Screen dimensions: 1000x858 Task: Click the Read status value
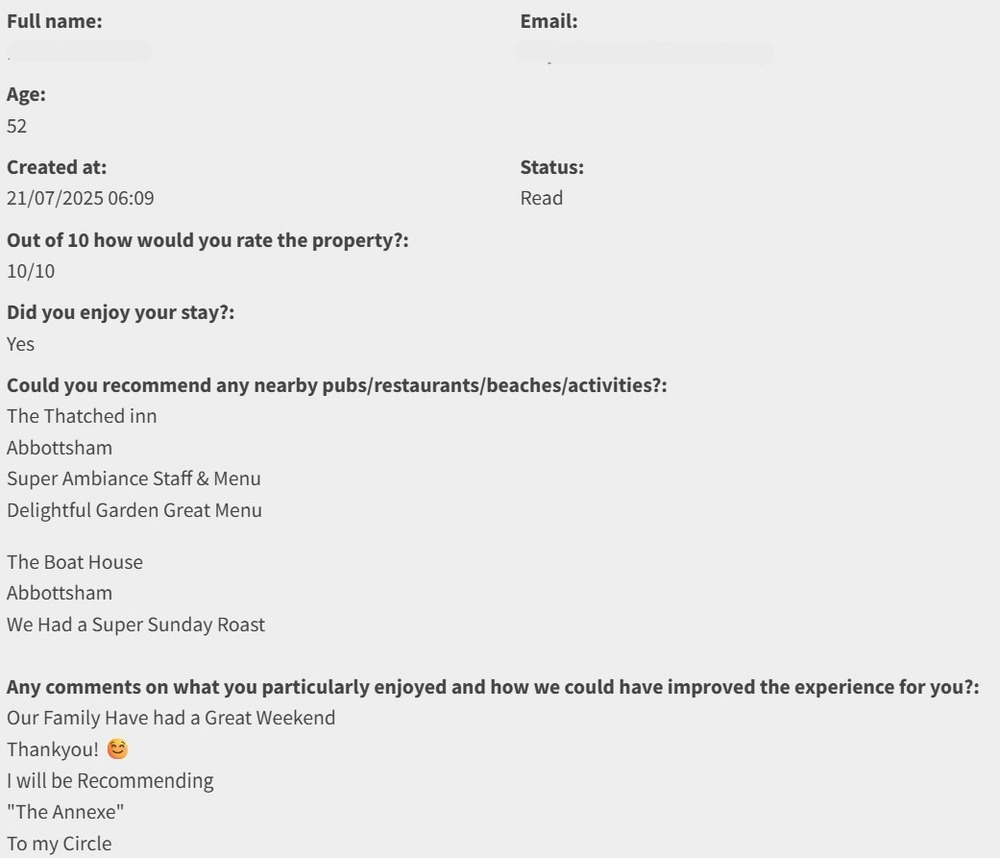[x=541, y=198]
